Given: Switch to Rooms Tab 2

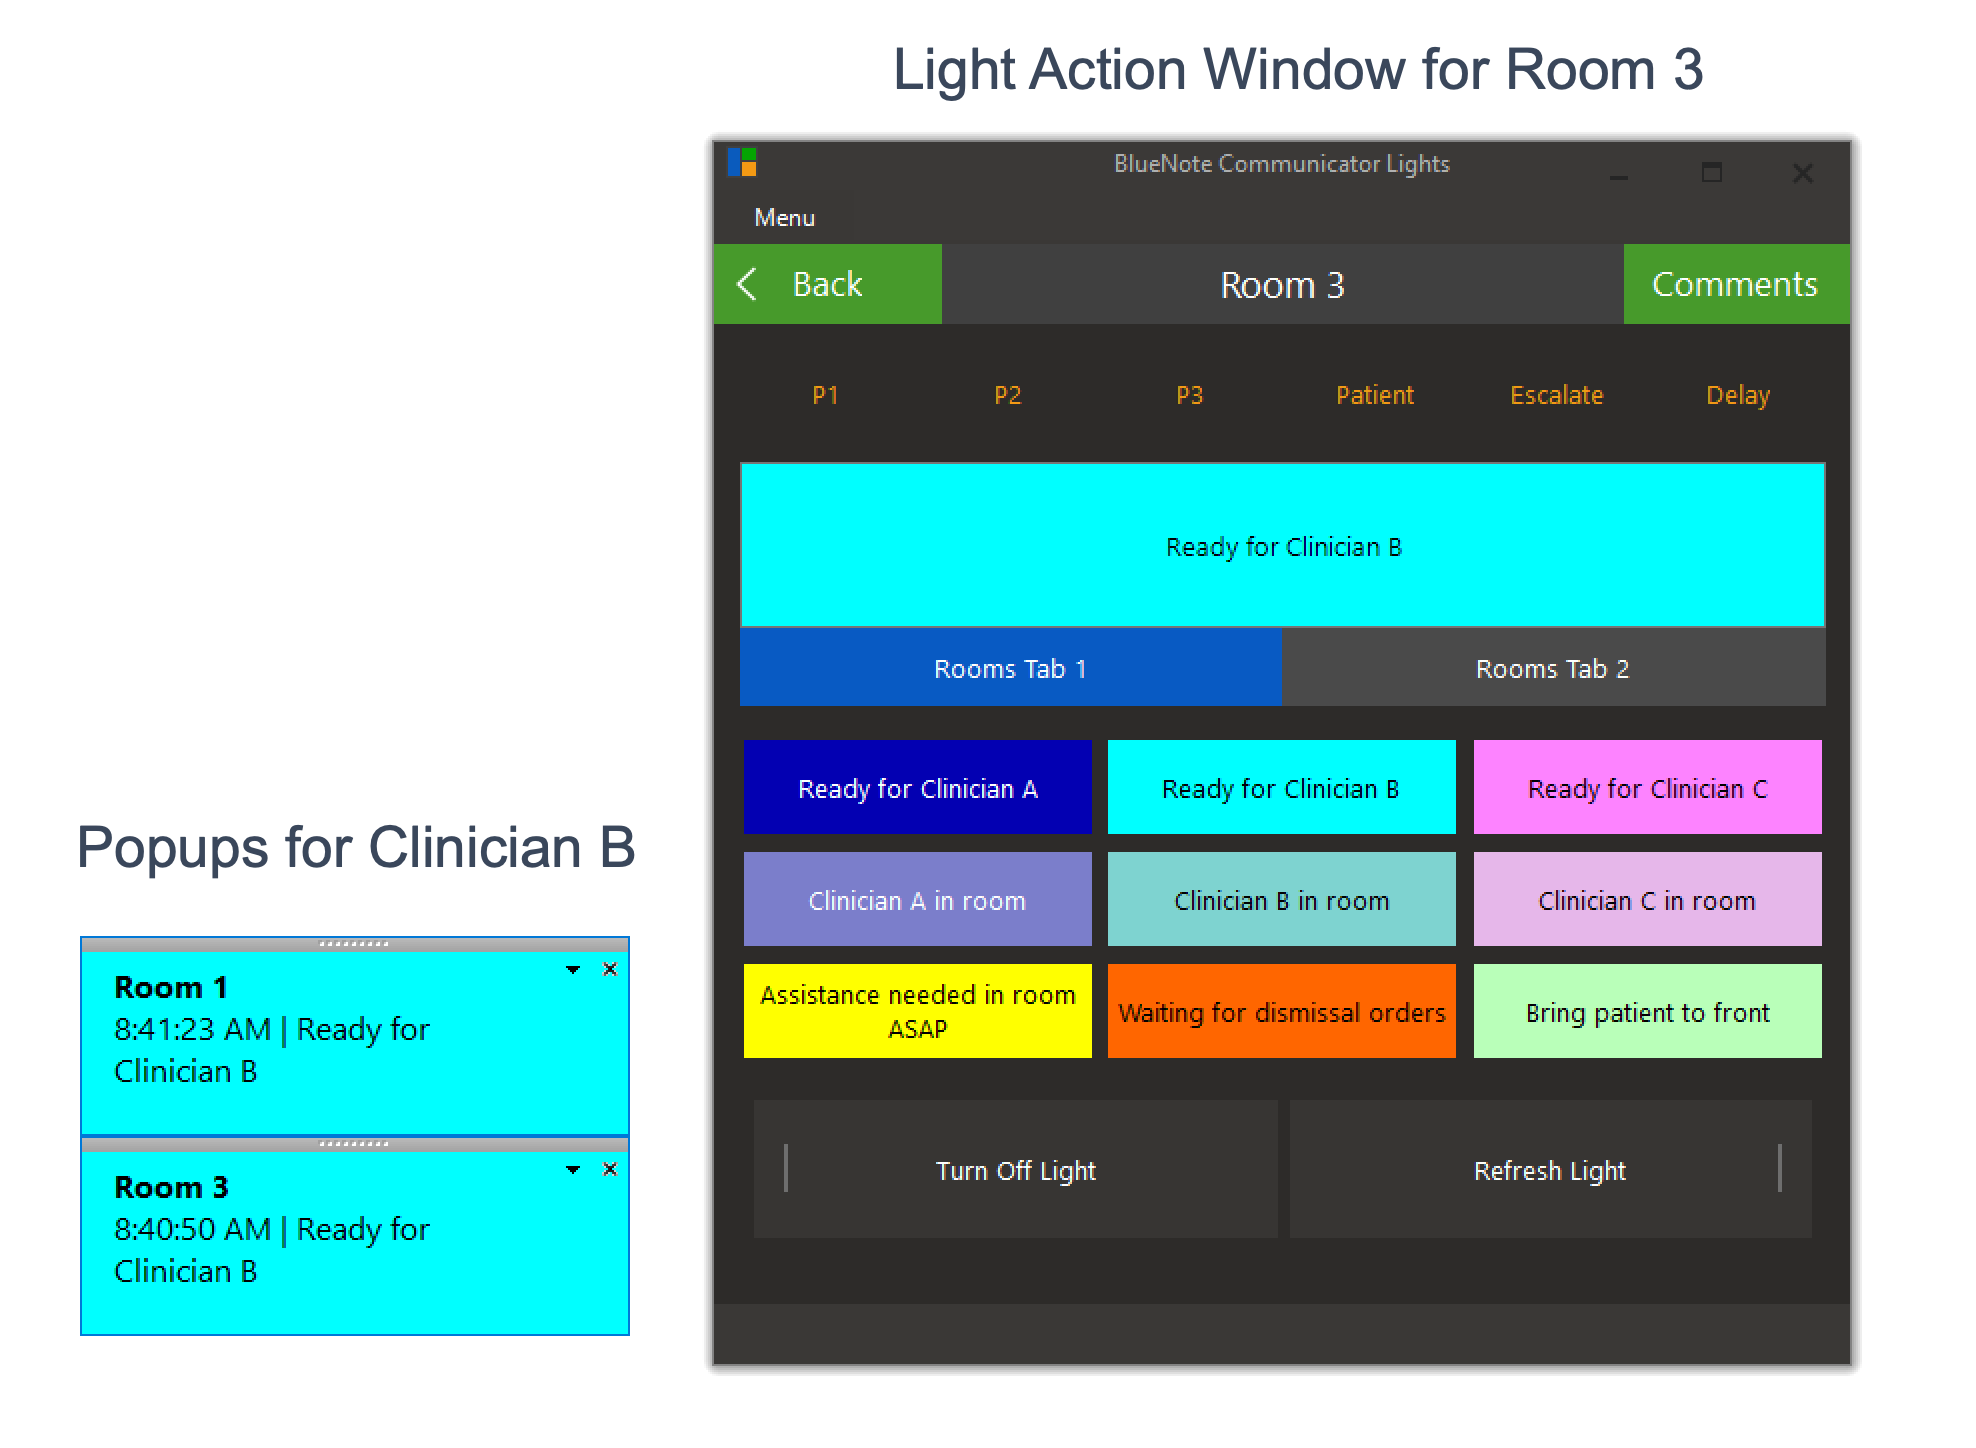Looking at the screenshot, I should click(x=1551, y=668).
